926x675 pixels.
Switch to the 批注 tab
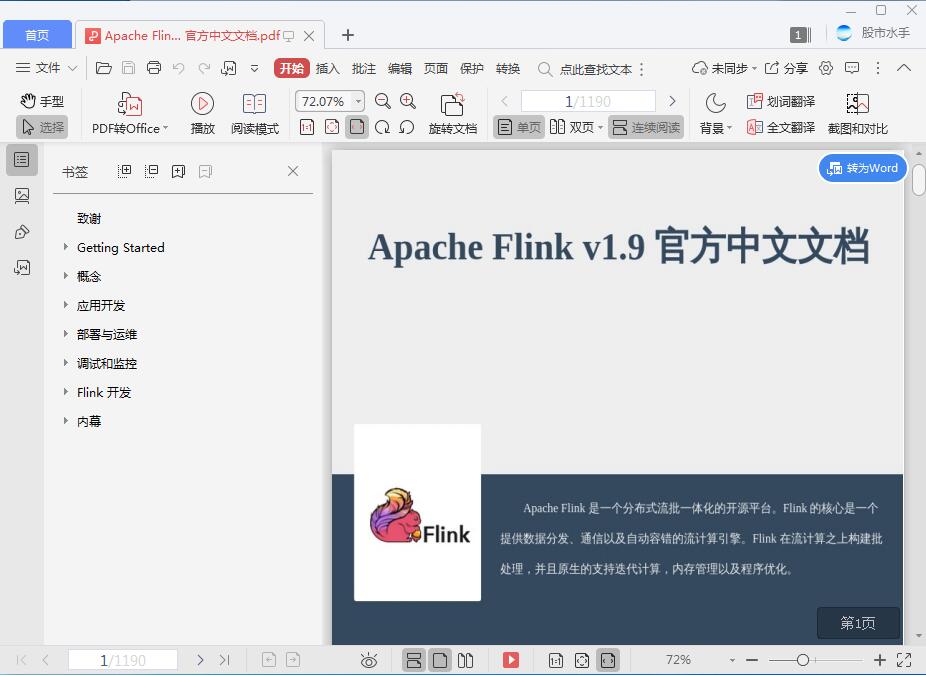(x=363, y=69)
